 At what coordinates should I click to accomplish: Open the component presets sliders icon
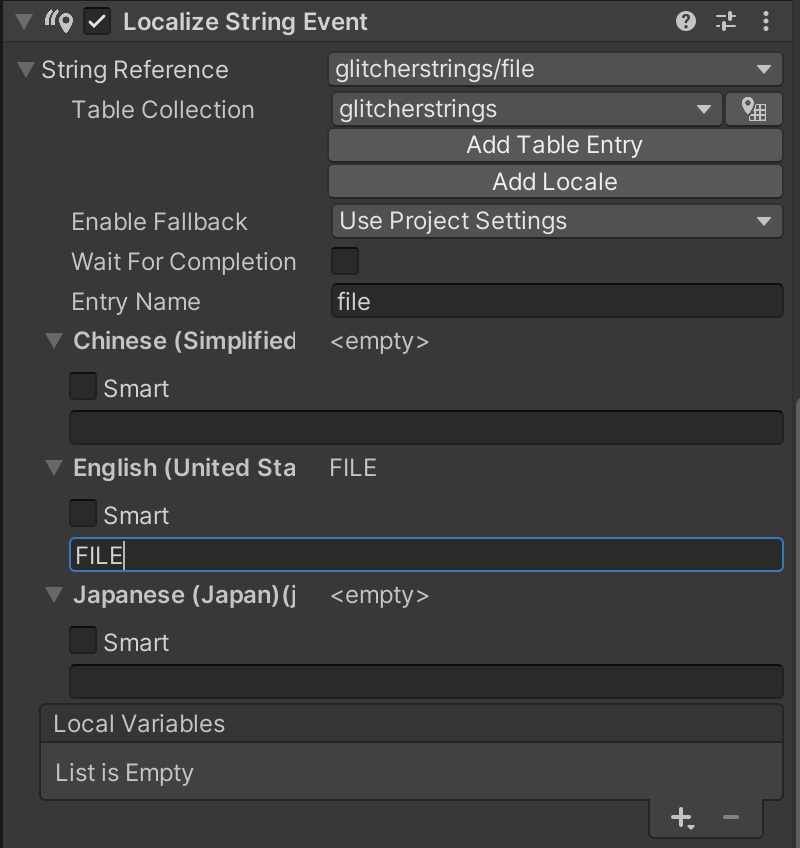726,21
